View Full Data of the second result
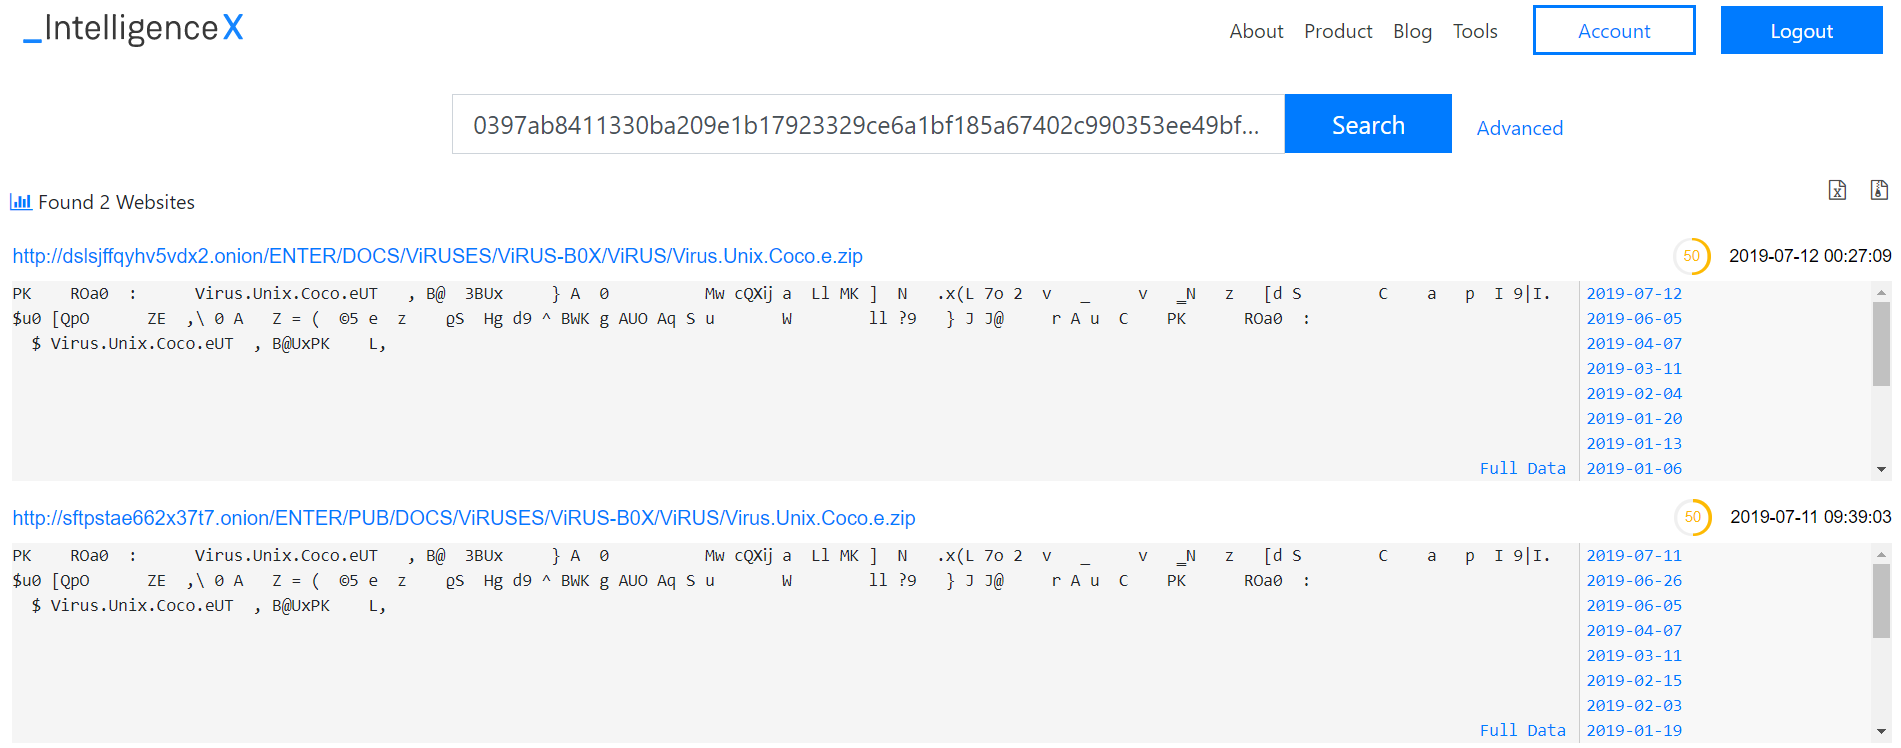 (x=1522, y=730)
